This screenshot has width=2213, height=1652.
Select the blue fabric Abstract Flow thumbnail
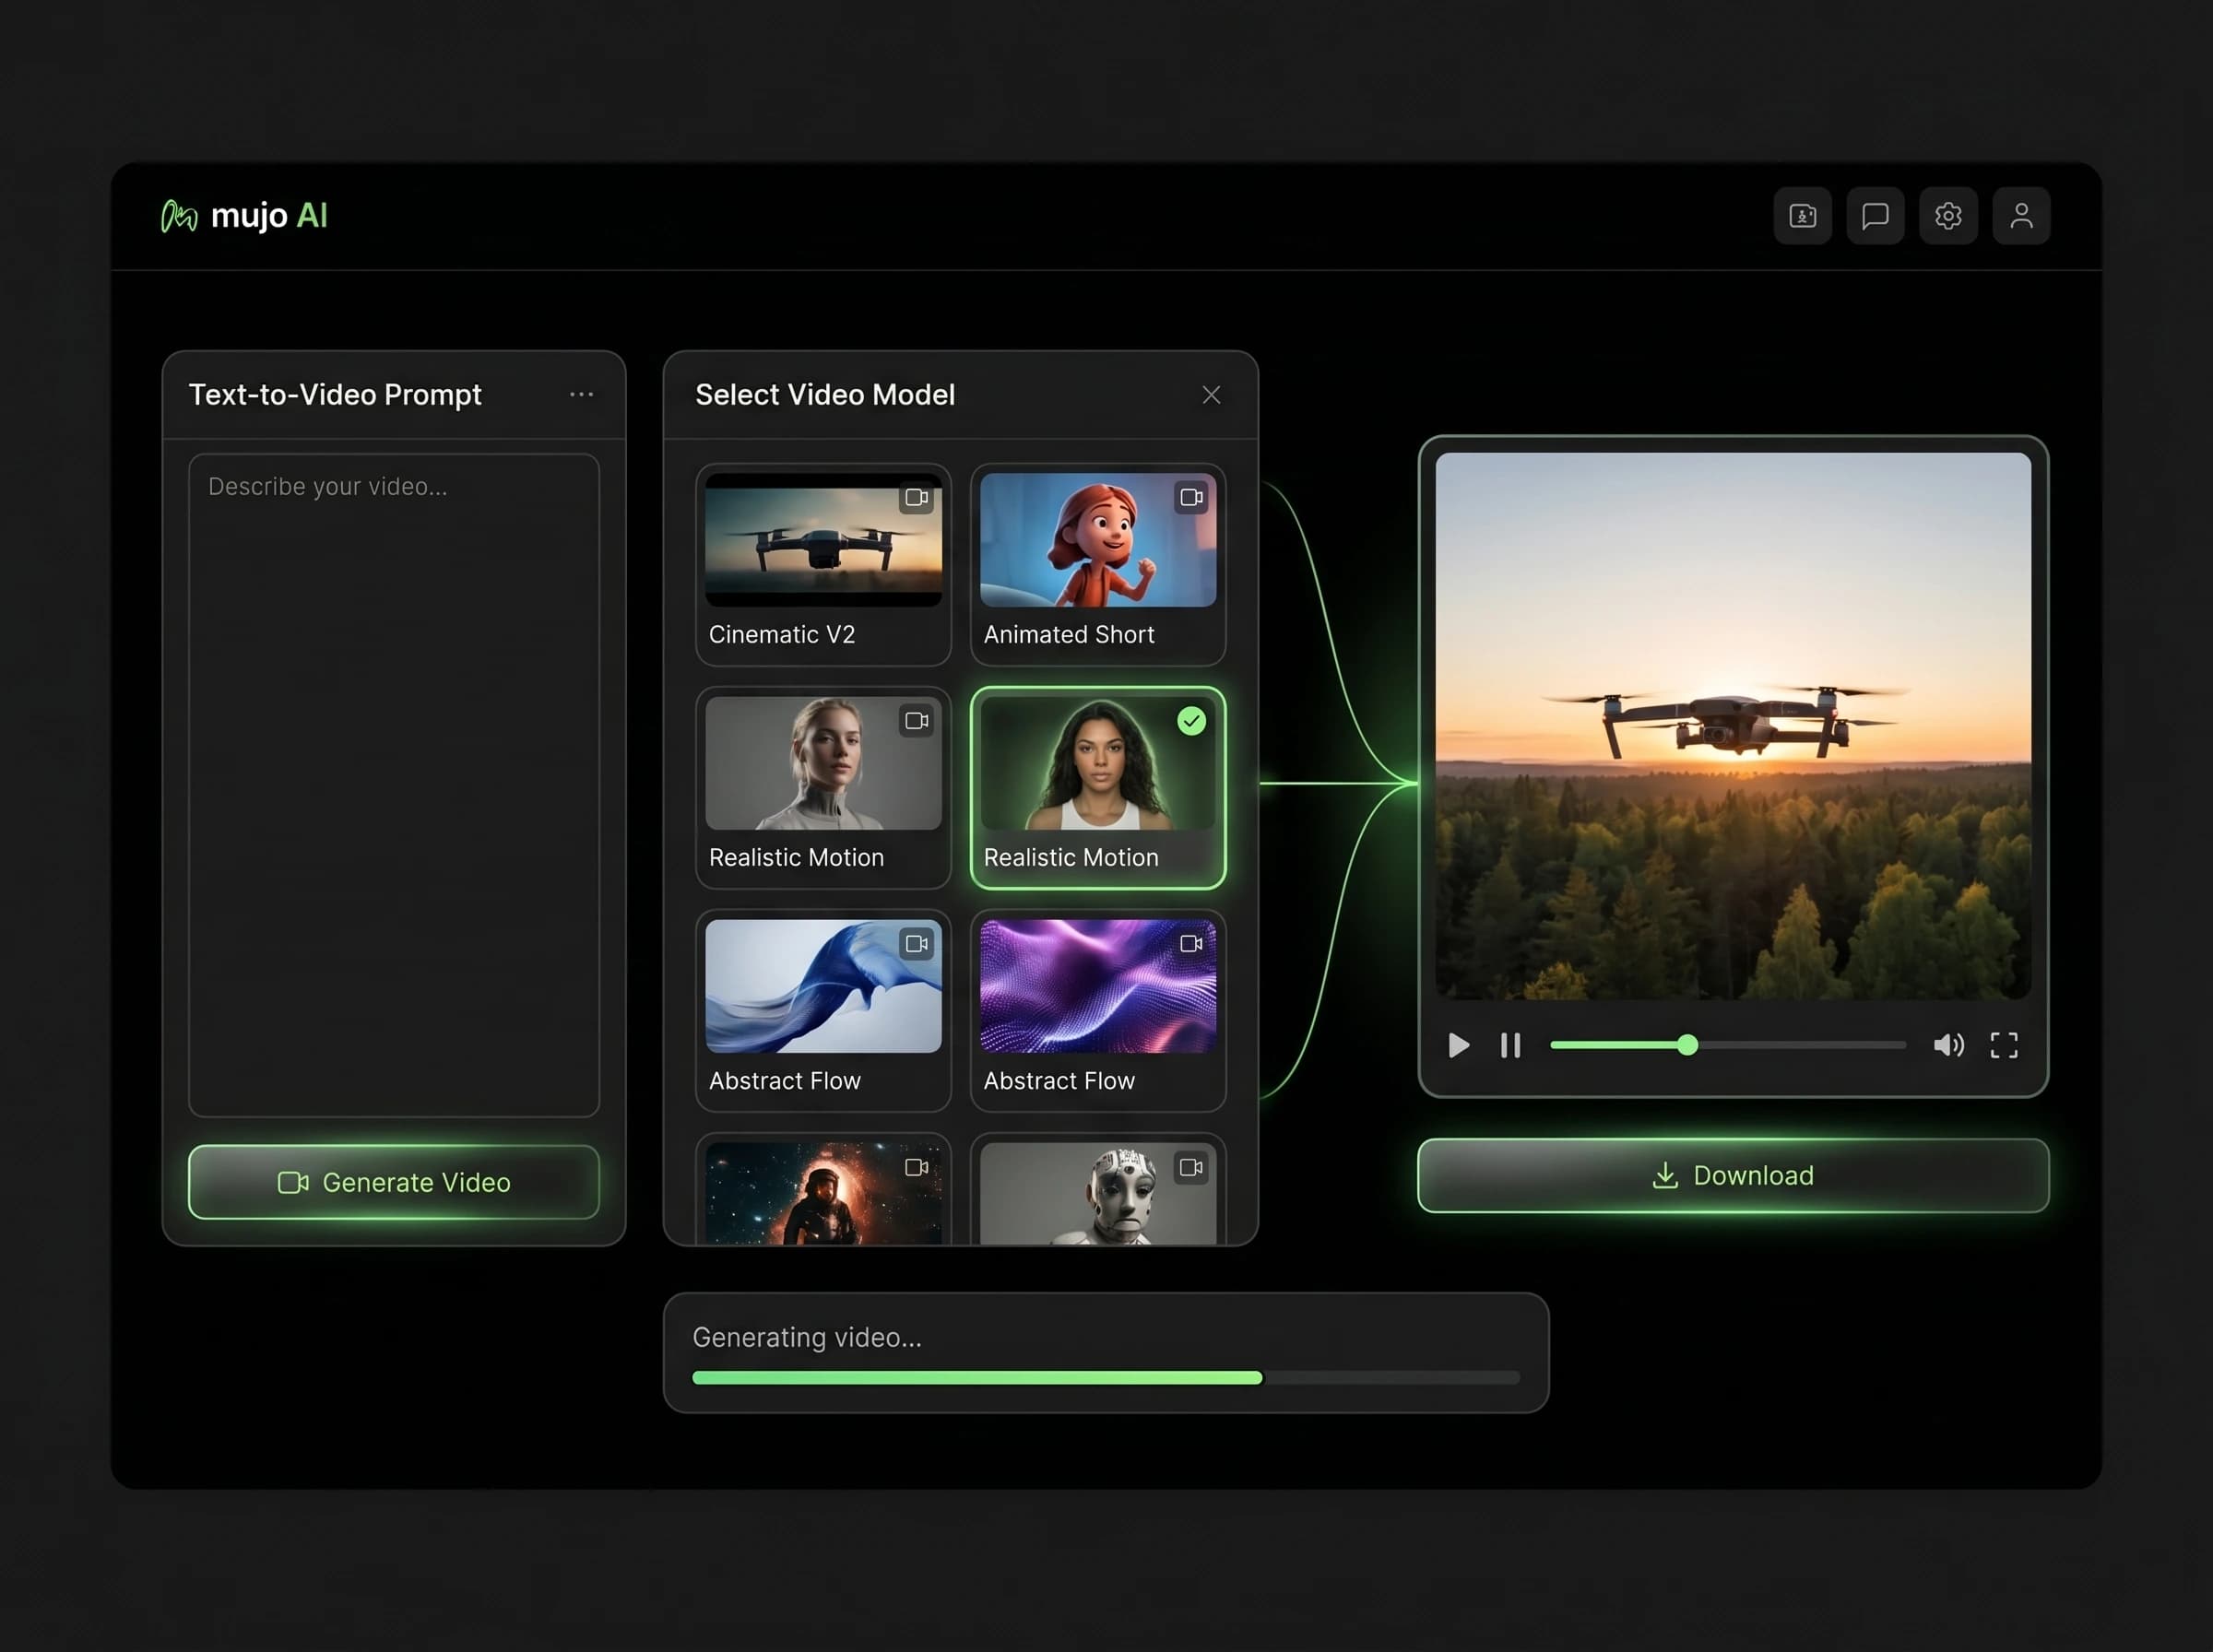[x=823, y=986]
